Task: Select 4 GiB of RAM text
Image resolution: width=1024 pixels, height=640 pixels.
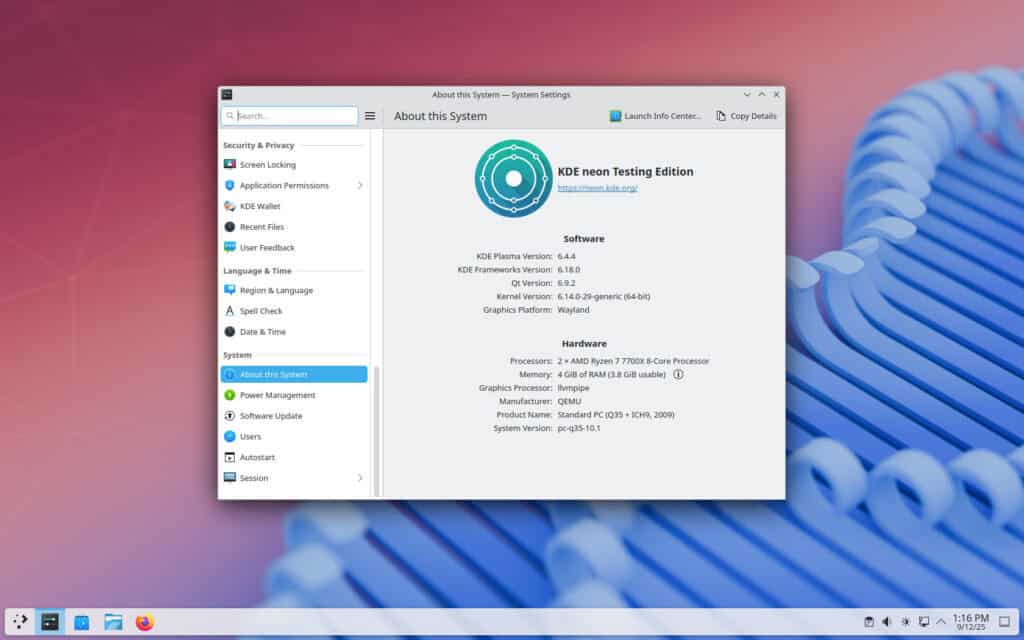Action: [611, 374]
